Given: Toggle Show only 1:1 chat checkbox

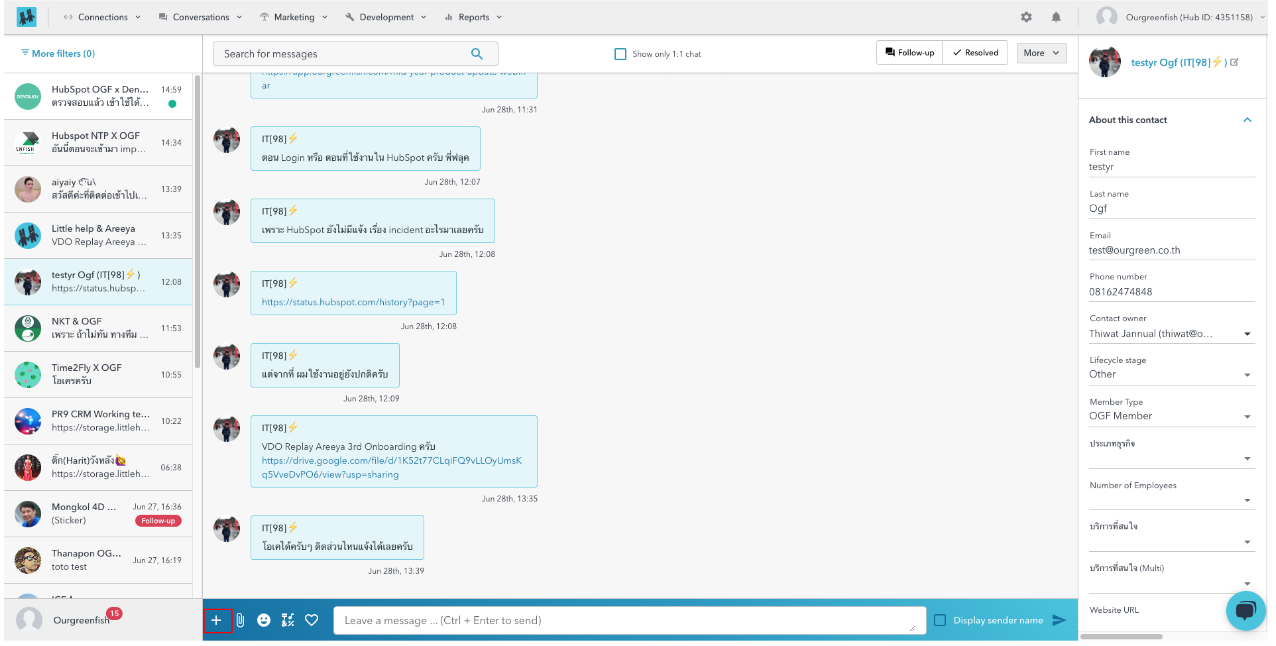Looking at the screenshot, I should pos(620,54).
